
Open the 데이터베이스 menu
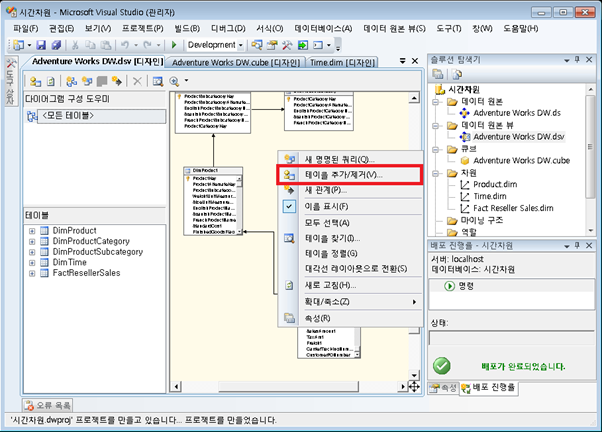(323, 29)
